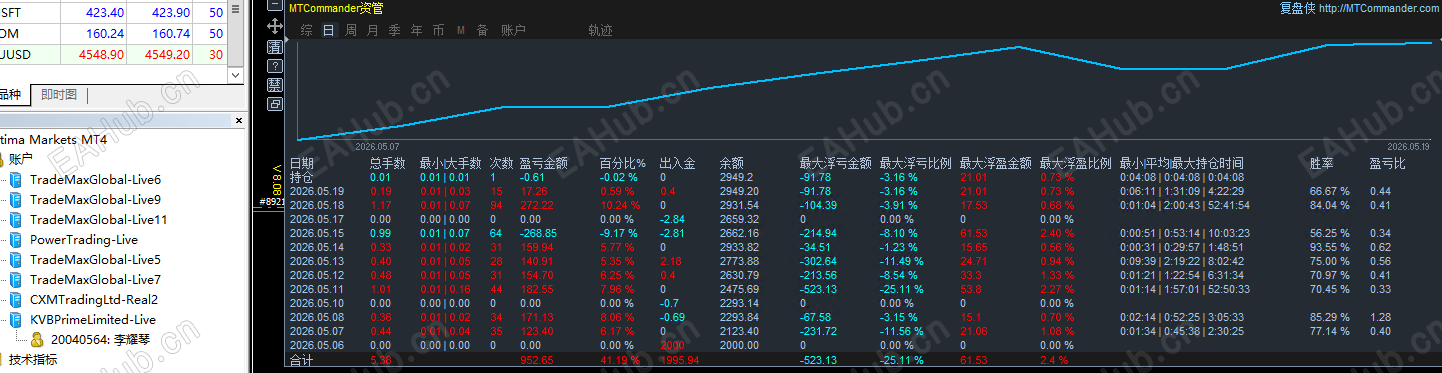Click the 盈亏比 column header

1387,163
